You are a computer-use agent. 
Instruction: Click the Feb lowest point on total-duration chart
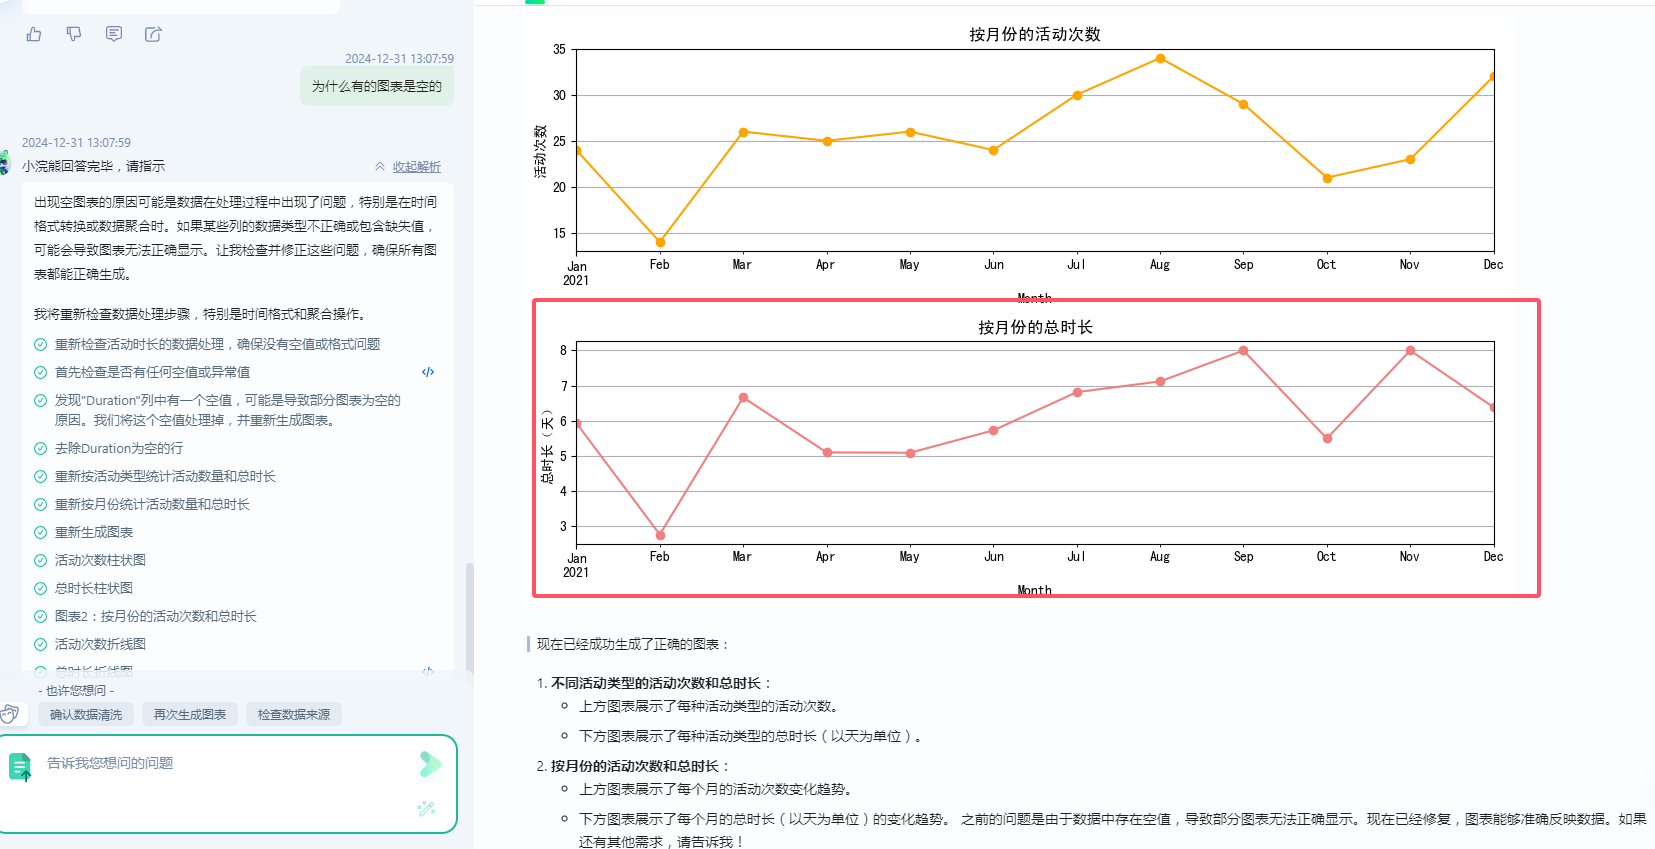coord(660,535)
